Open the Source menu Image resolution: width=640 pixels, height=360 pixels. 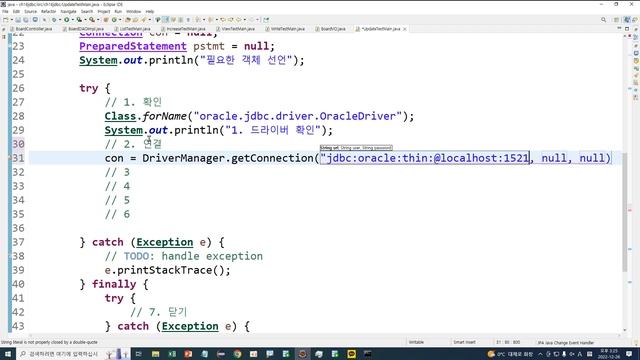click(x=30, y=11)
